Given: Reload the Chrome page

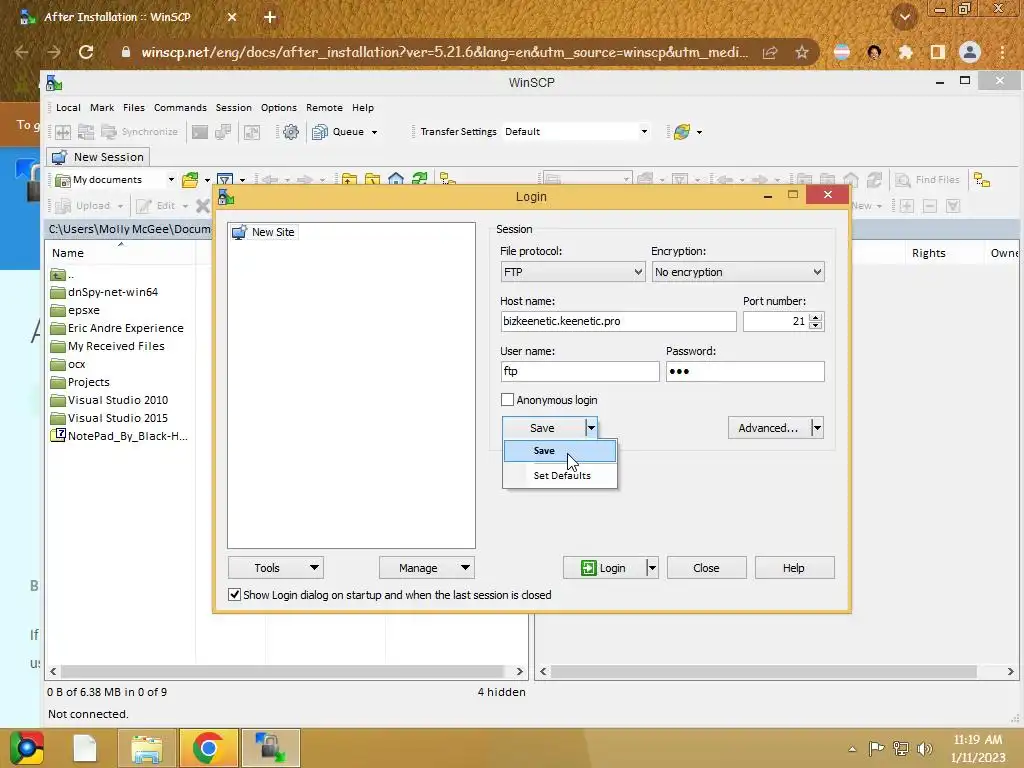Looking at the screenshot, I should 86,52.
